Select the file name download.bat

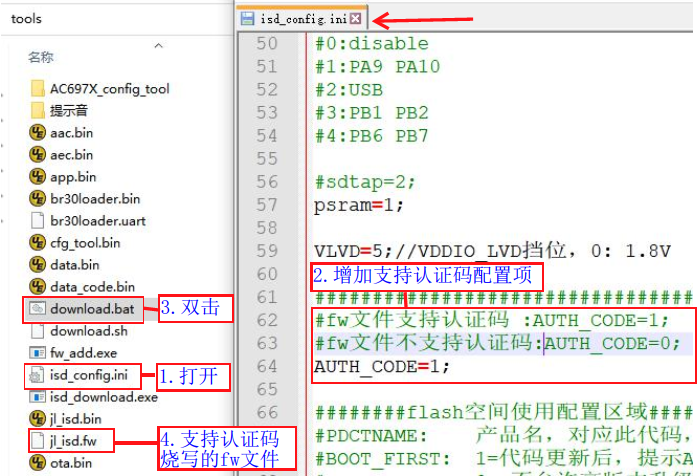(x=92, y=309)
